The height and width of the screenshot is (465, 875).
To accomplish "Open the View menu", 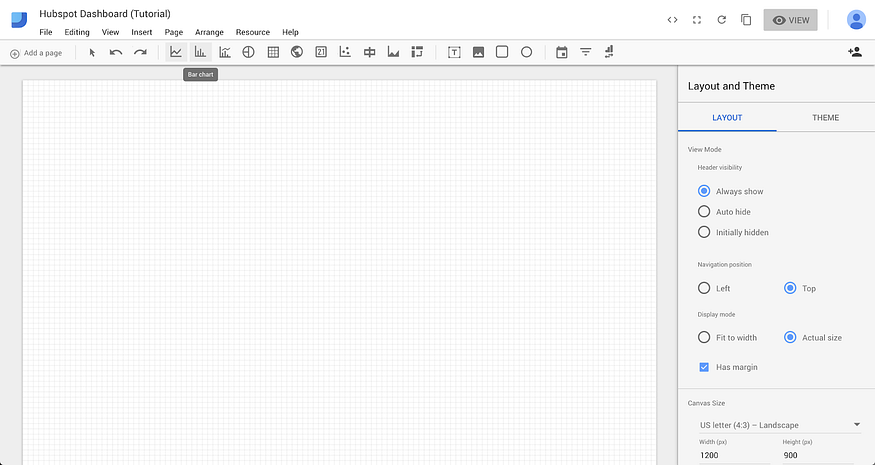I will [110, 32].
